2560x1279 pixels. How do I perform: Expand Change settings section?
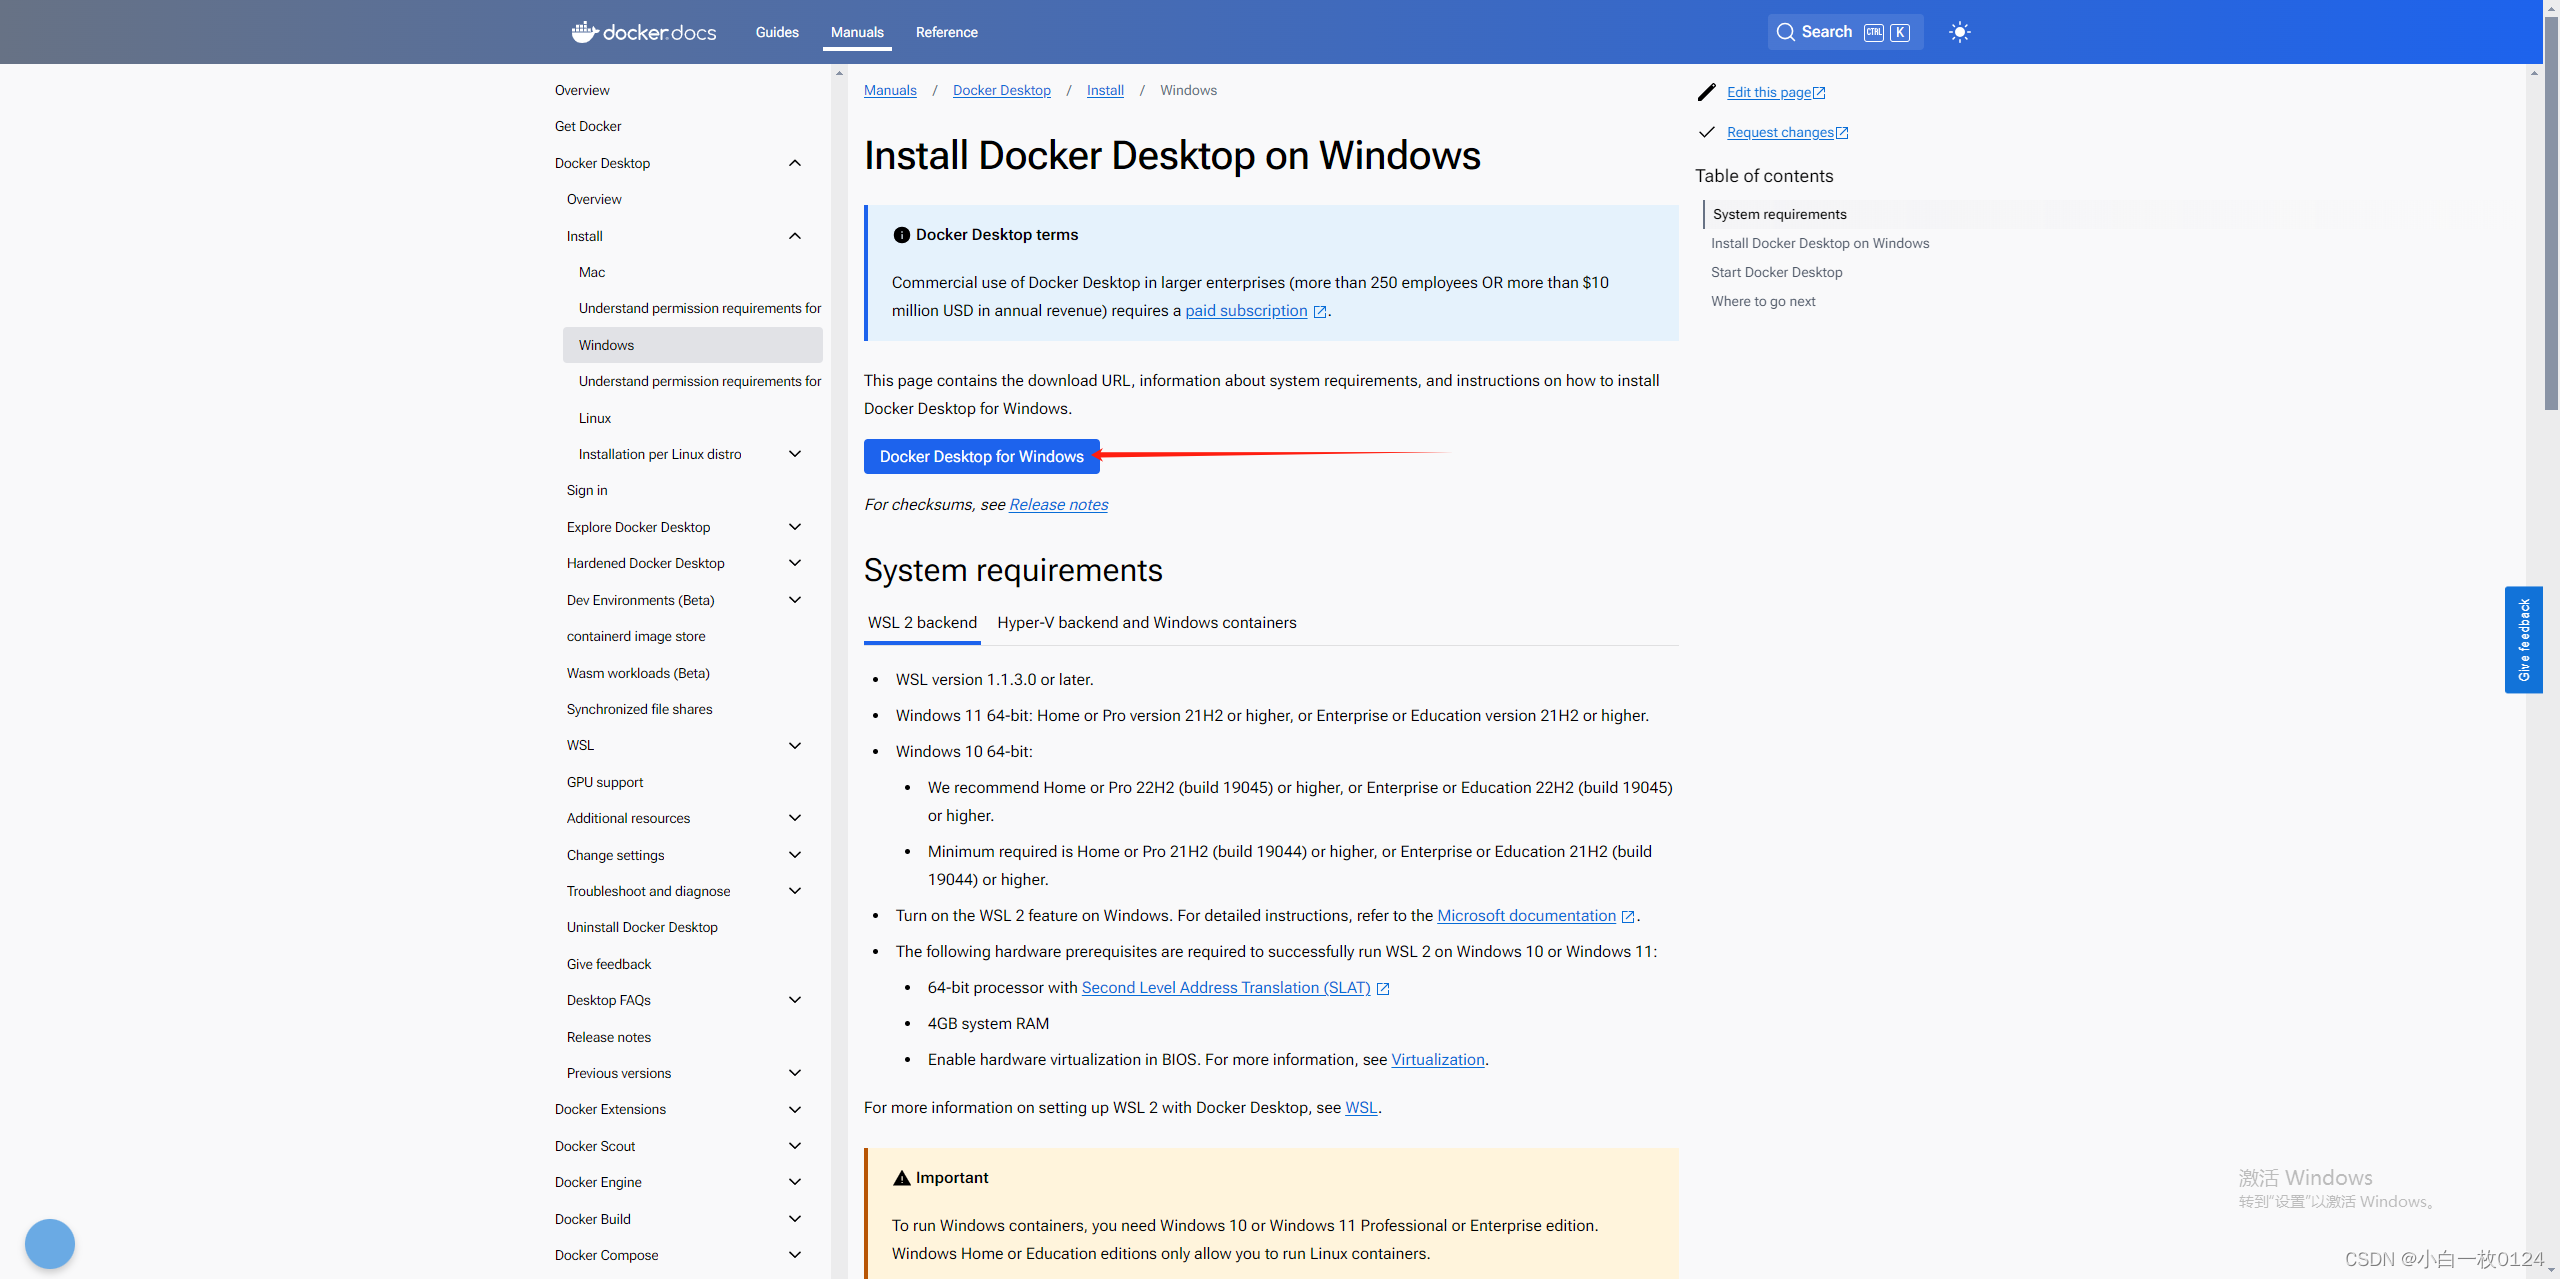coord(795,855)
